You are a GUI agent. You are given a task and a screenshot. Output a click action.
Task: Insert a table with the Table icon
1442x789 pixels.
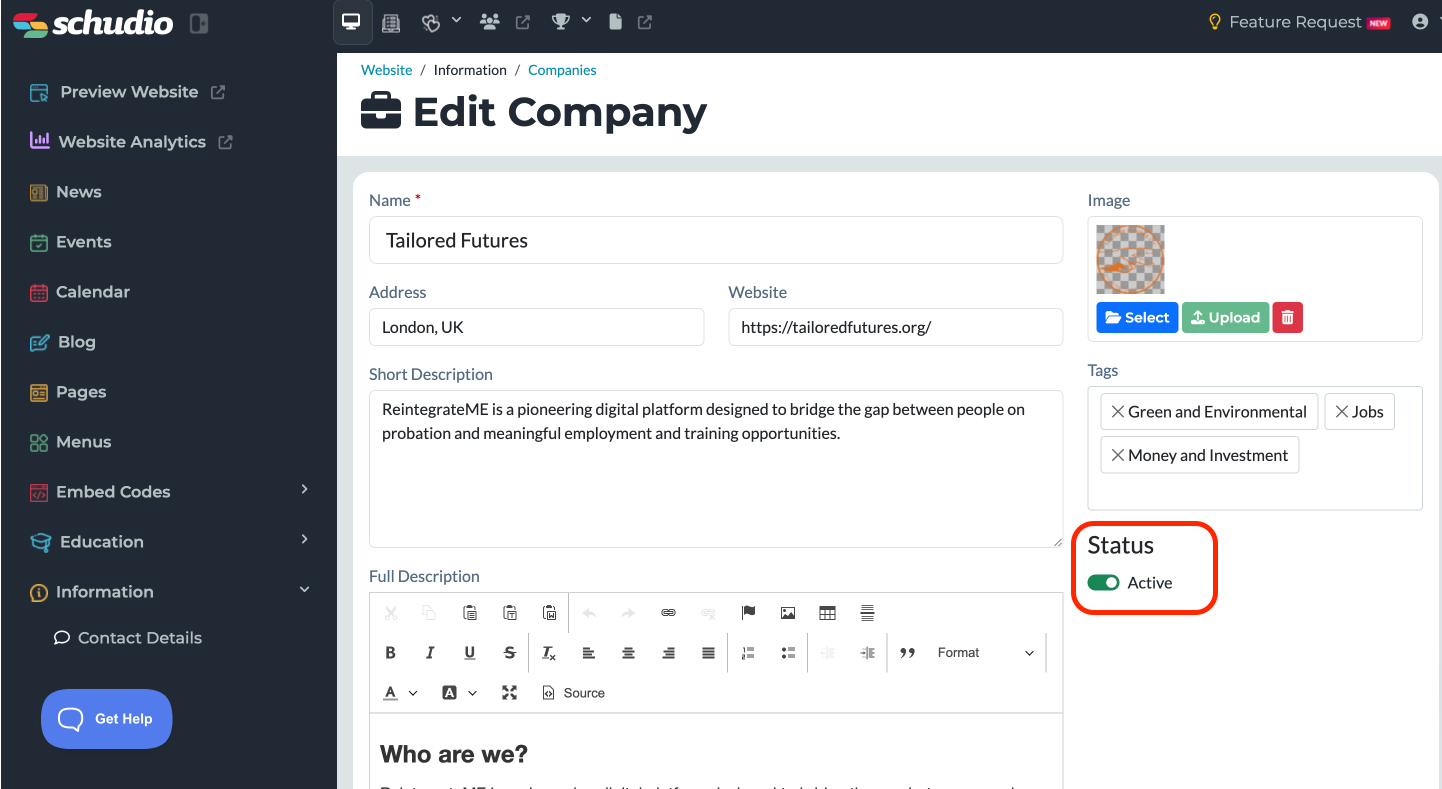(827, 613)
